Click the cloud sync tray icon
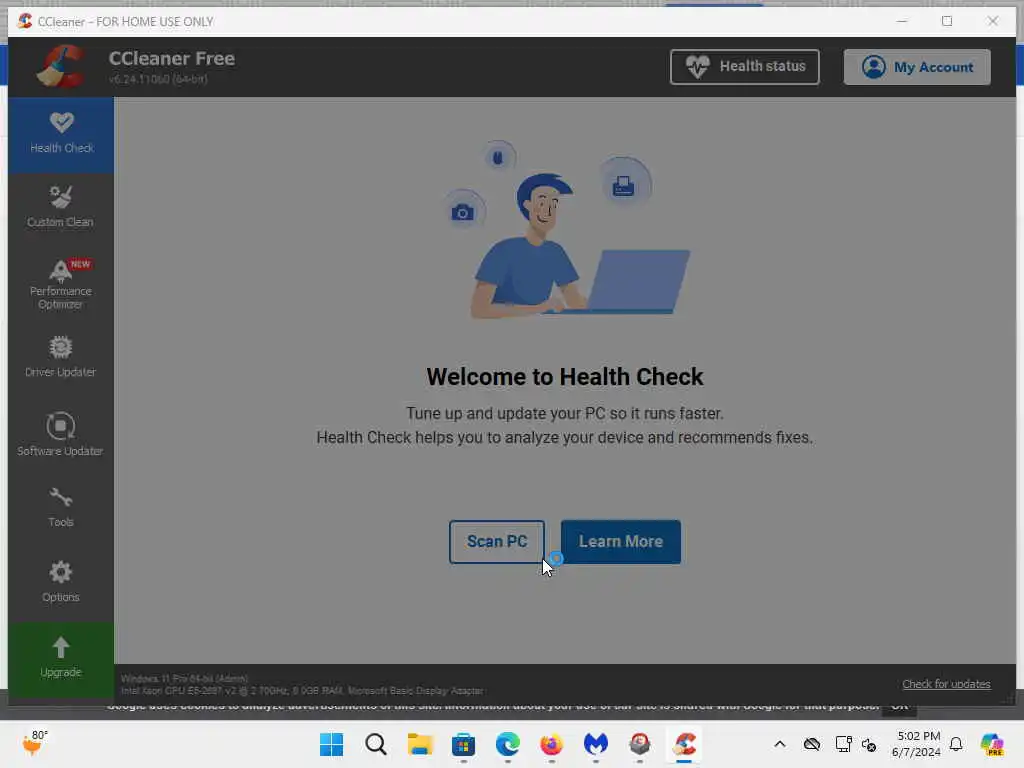Viewport: 1024px width, 768px height. (812, 744)
